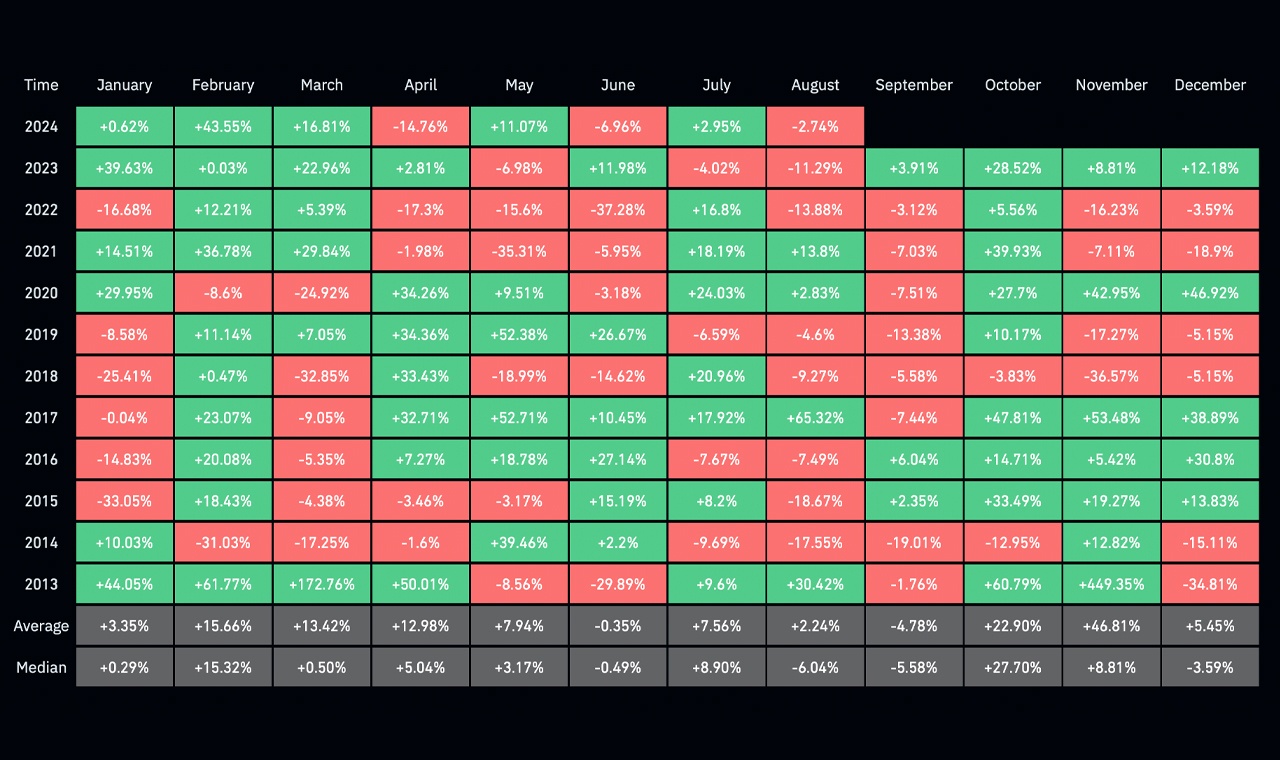Select the -35.31% May 2021 cell

[x=519, y=252]
